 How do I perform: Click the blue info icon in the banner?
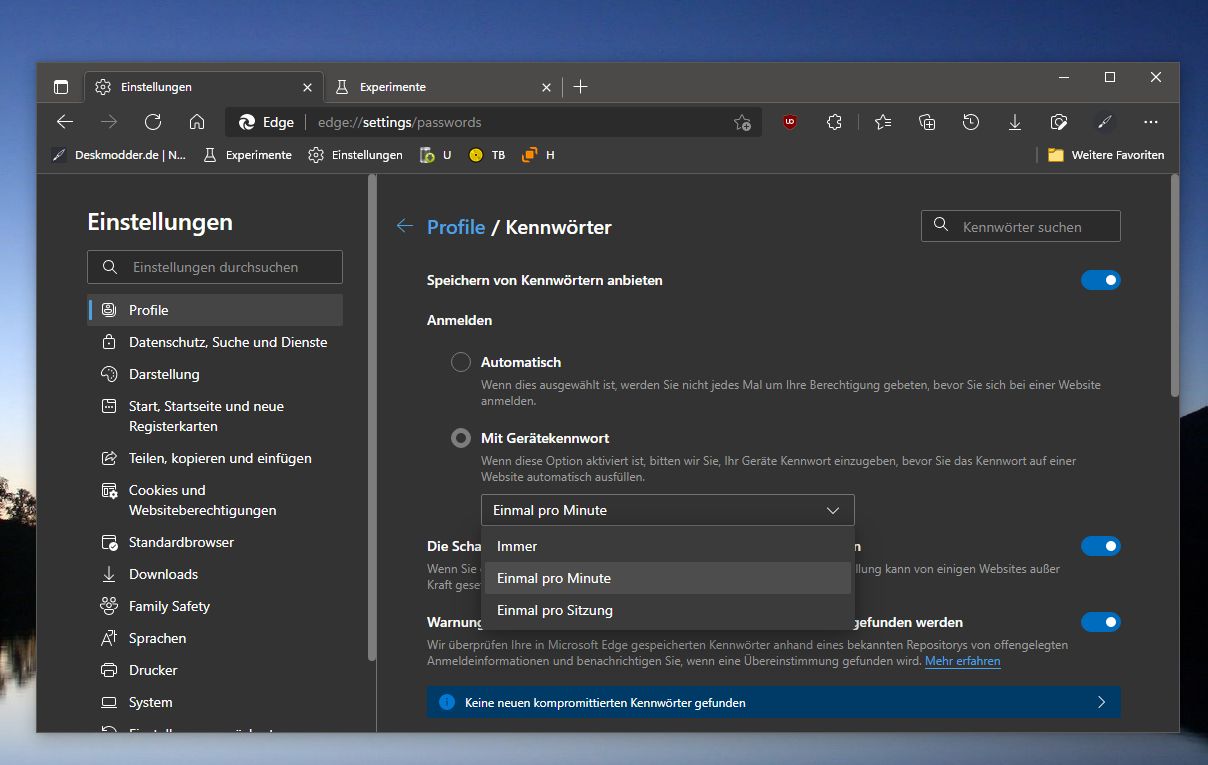(446, 702)
